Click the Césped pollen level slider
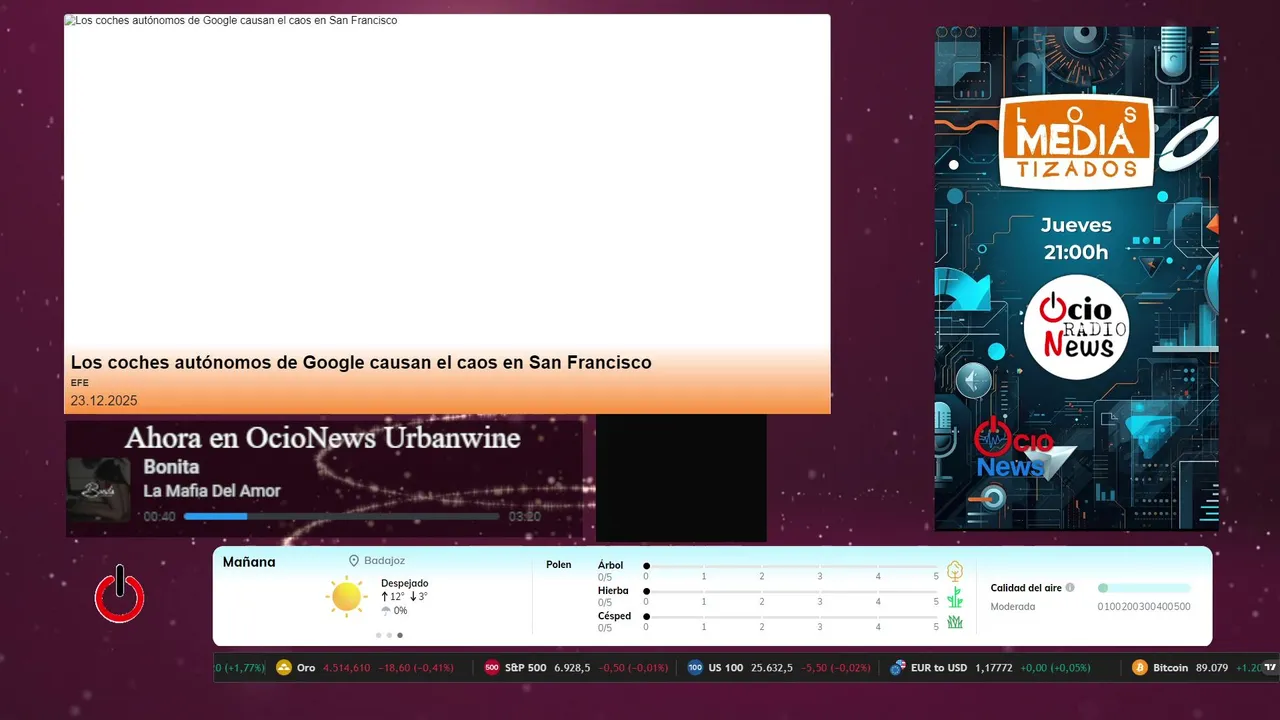The height and width of the screenshot is (720, 1280). tap(791, 617)
